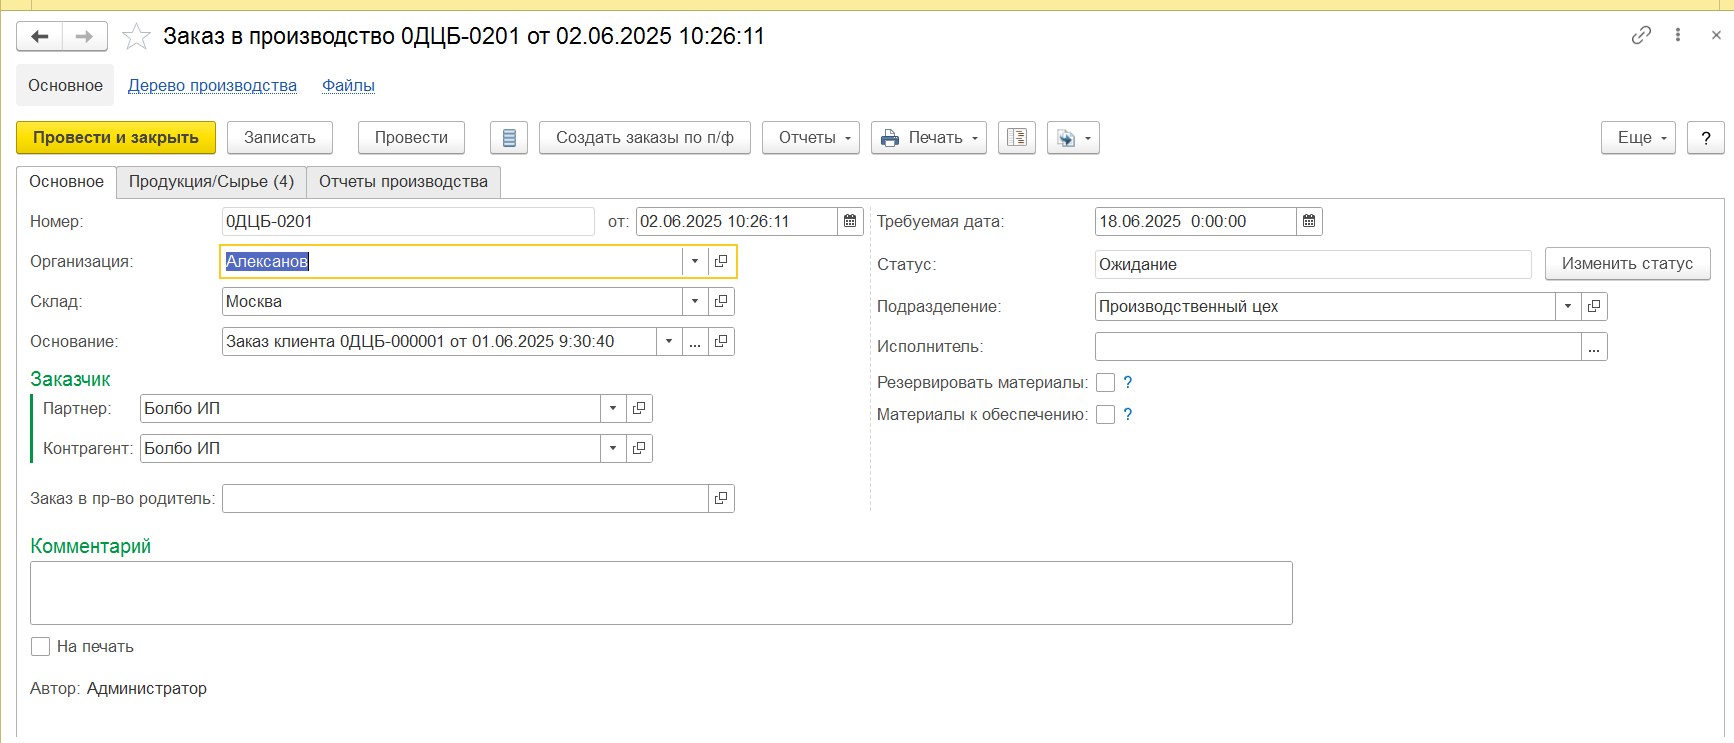1734x743 pixels.
Task: Click the structure report icon next to Печать
Action: [1017, 138]
